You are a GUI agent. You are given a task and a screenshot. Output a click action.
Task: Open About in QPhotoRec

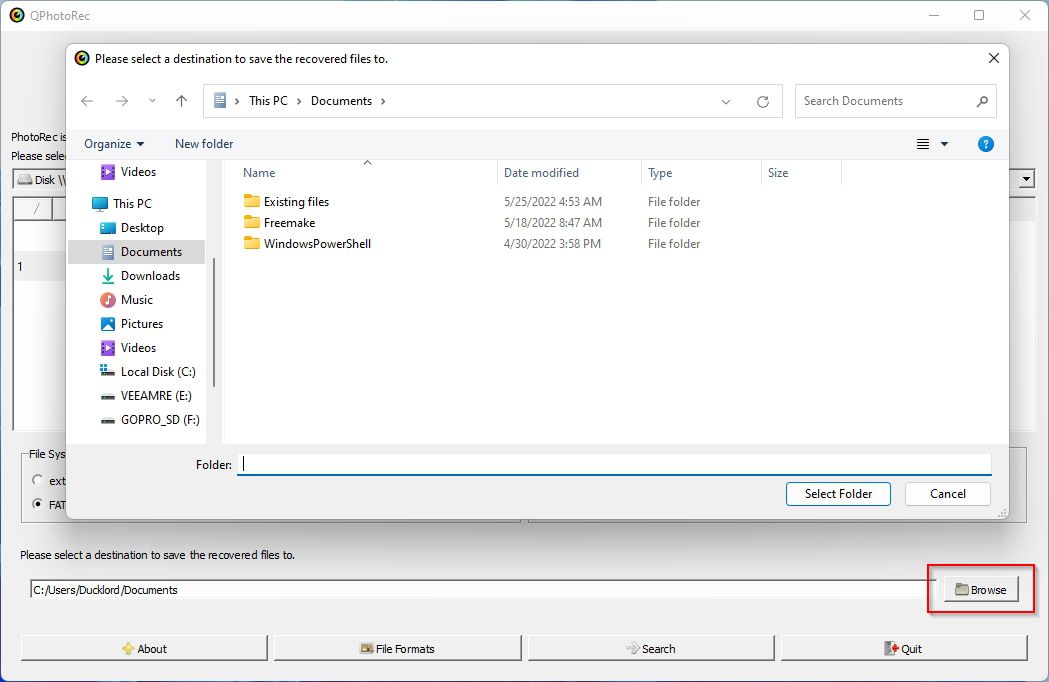pos(144,649)
